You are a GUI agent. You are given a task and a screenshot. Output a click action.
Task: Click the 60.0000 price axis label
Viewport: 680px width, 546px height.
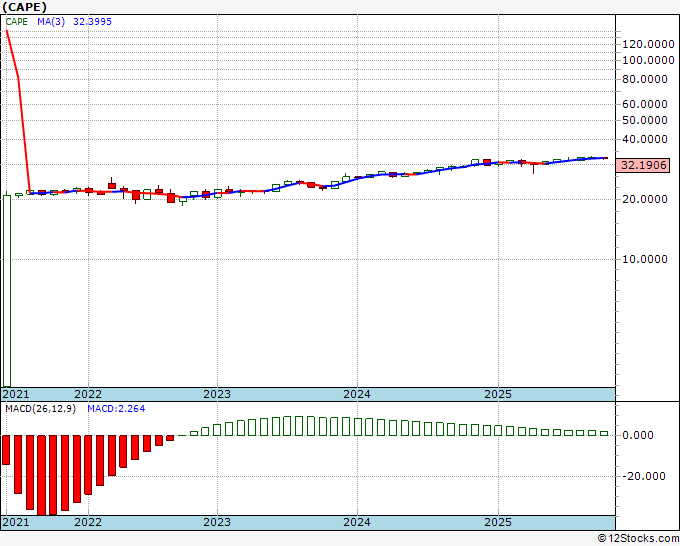pos(645,104)
